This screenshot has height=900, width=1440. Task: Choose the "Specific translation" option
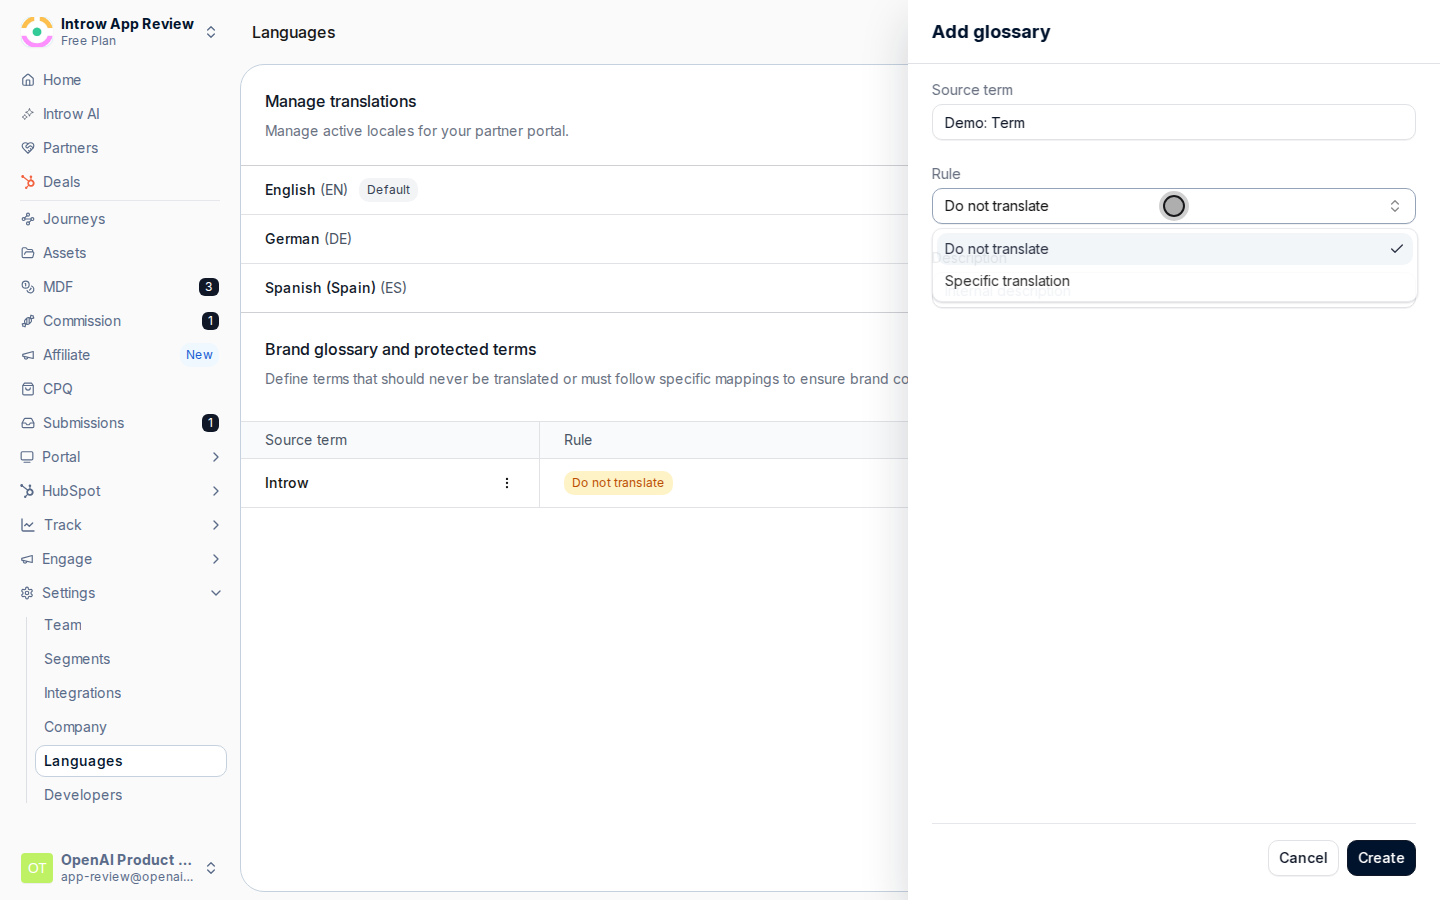(1174, 281)
